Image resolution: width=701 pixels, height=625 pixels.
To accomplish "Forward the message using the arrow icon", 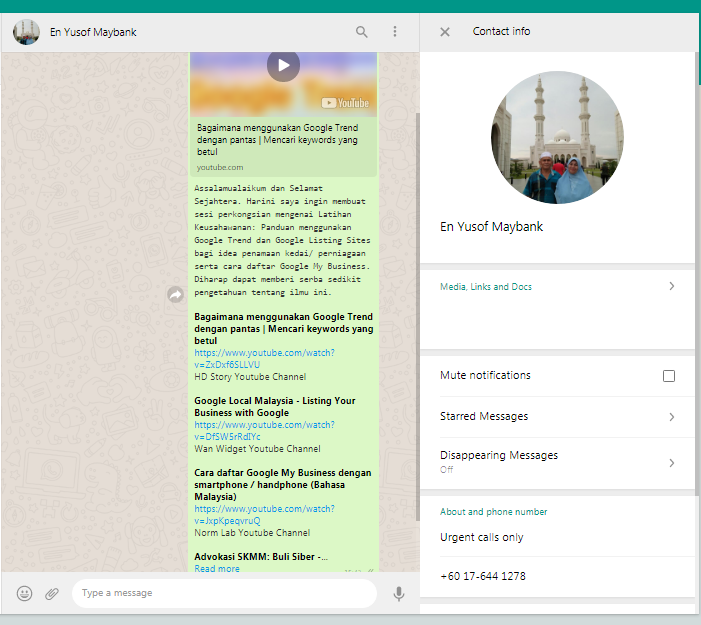I will [x=175, y=295].
